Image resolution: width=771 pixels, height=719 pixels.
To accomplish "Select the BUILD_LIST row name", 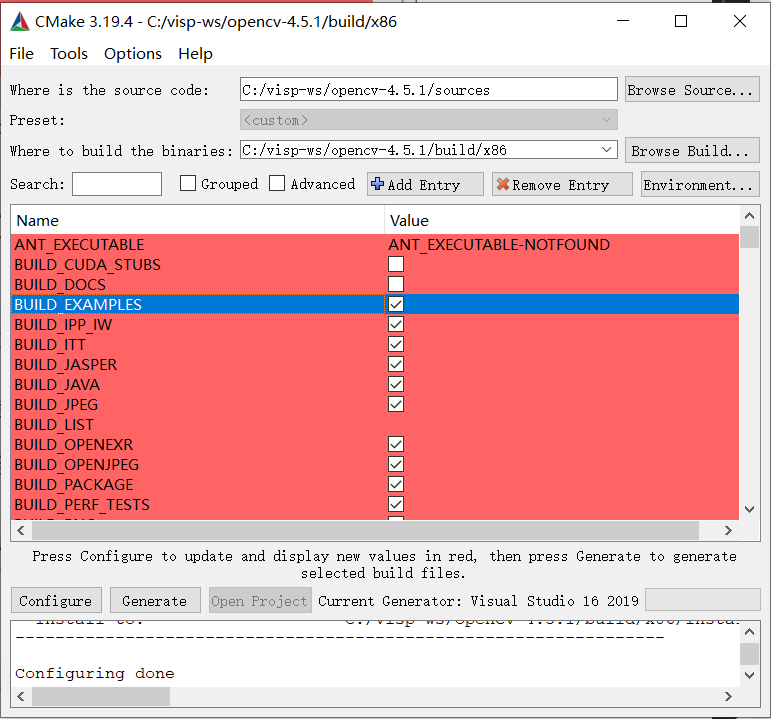I will coord(54,424).
